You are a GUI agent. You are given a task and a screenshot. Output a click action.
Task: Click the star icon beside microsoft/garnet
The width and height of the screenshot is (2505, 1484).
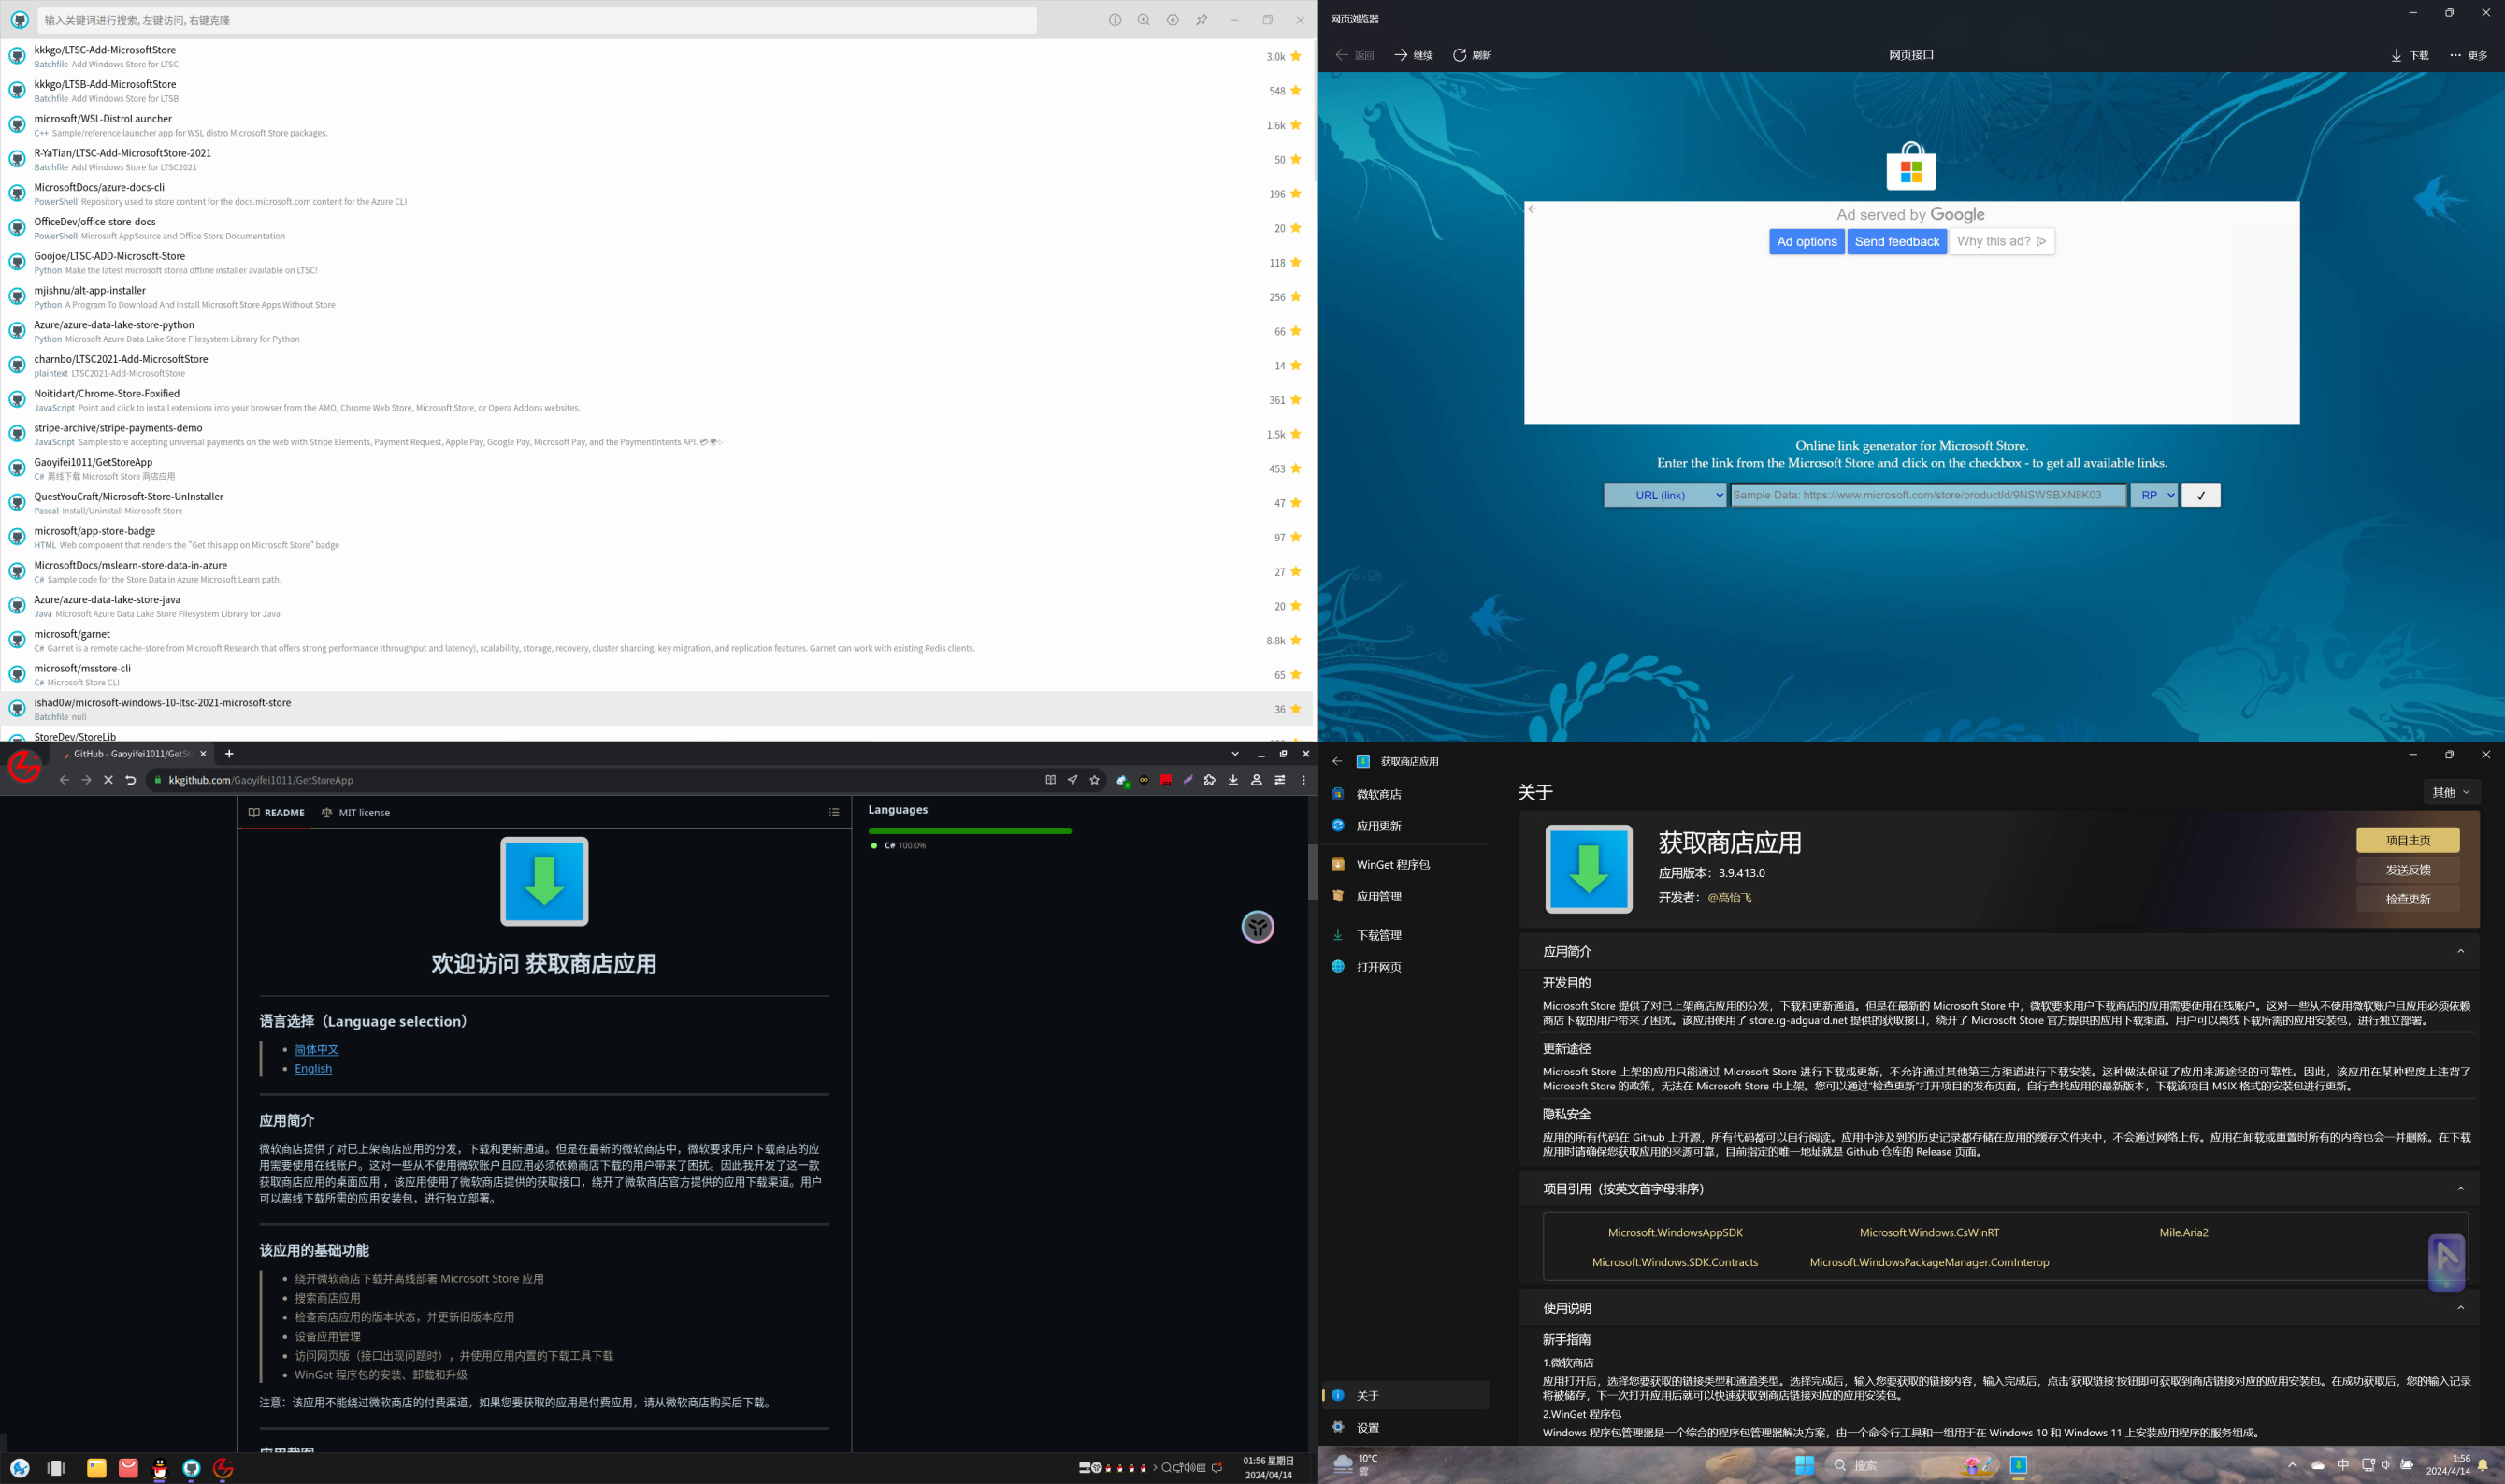coord(1295,640)
